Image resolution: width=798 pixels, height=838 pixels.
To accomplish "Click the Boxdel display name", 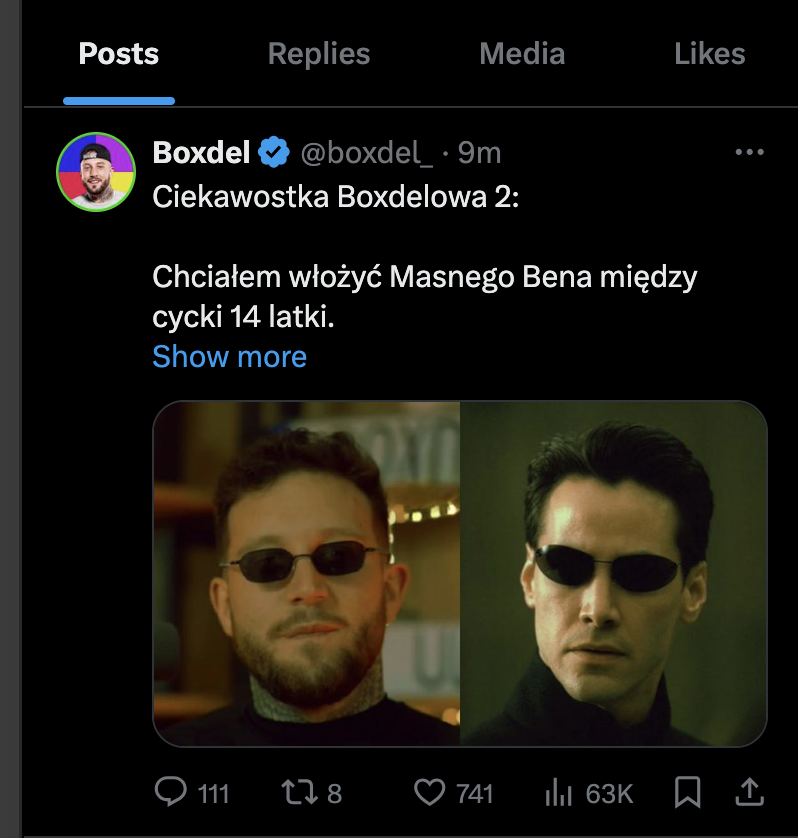I will tap(201, 153).
